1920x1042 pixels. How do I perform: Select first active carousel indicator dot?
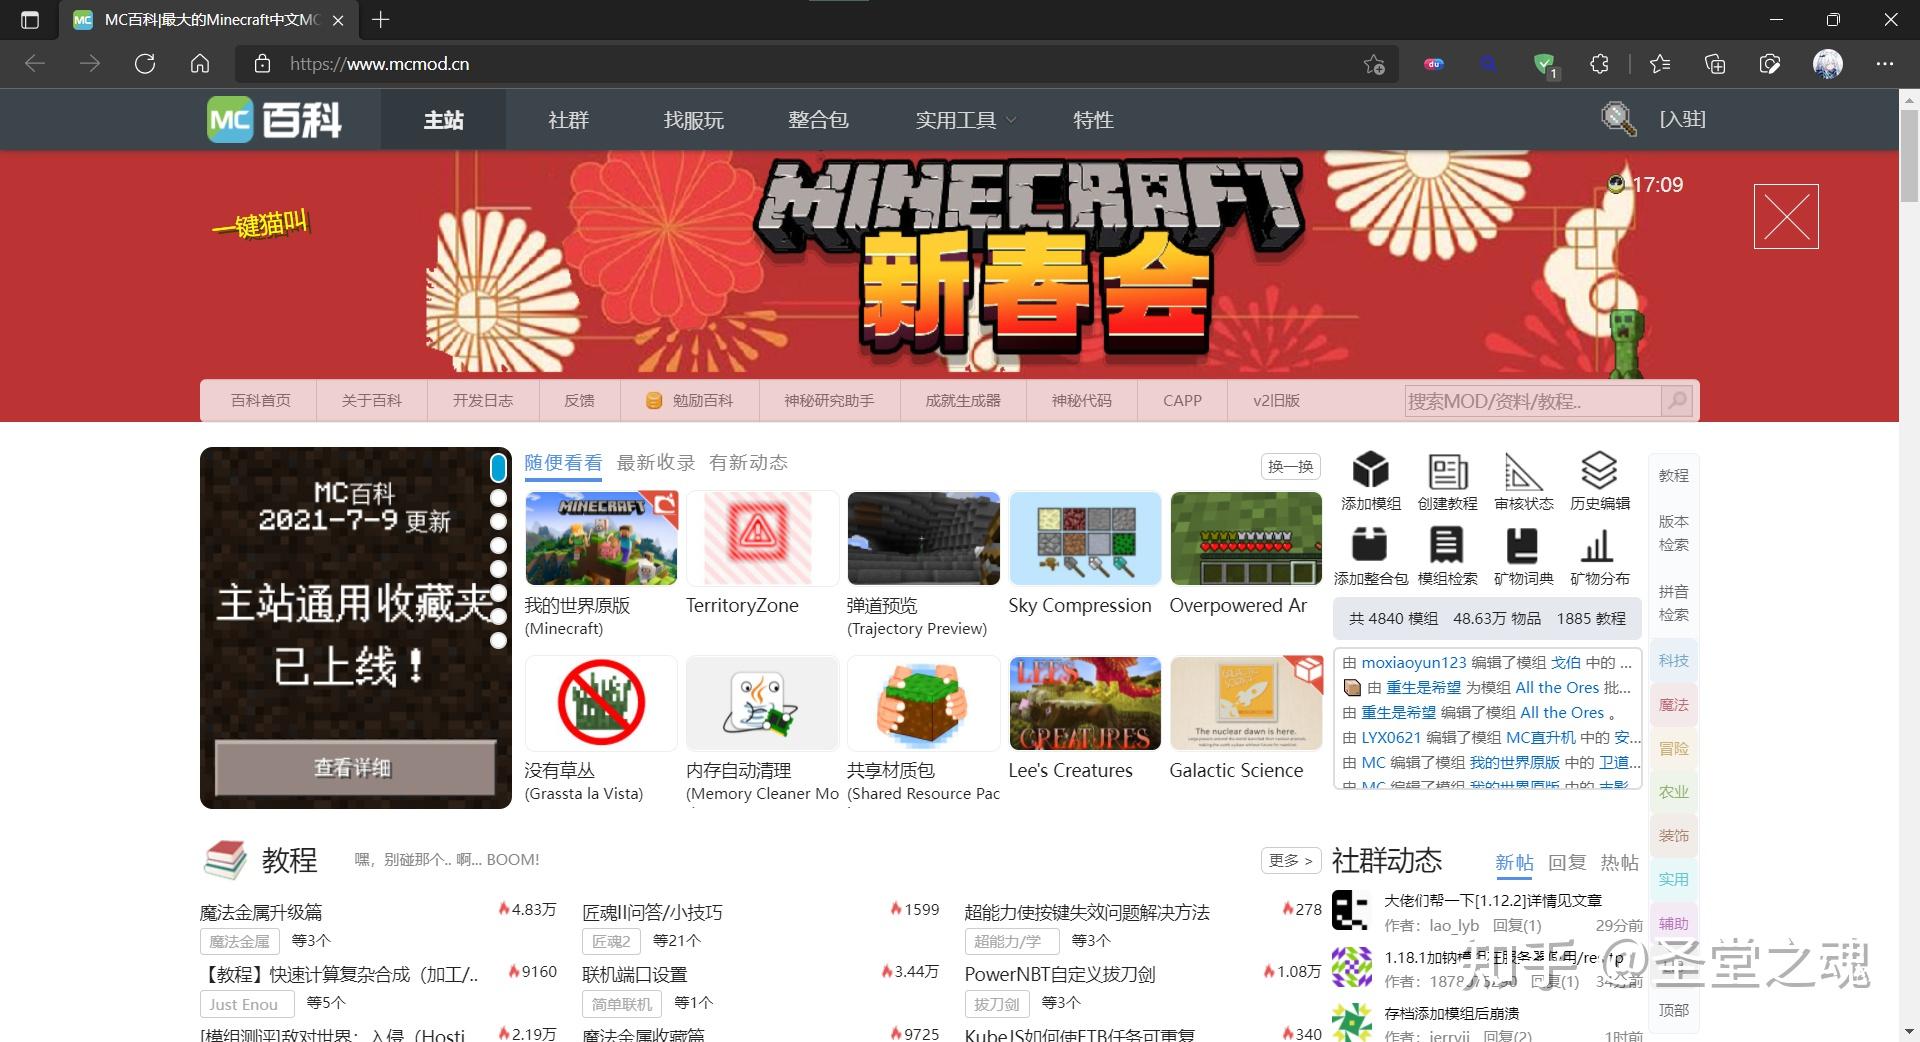pyautogui.click(x=498, y=468)
